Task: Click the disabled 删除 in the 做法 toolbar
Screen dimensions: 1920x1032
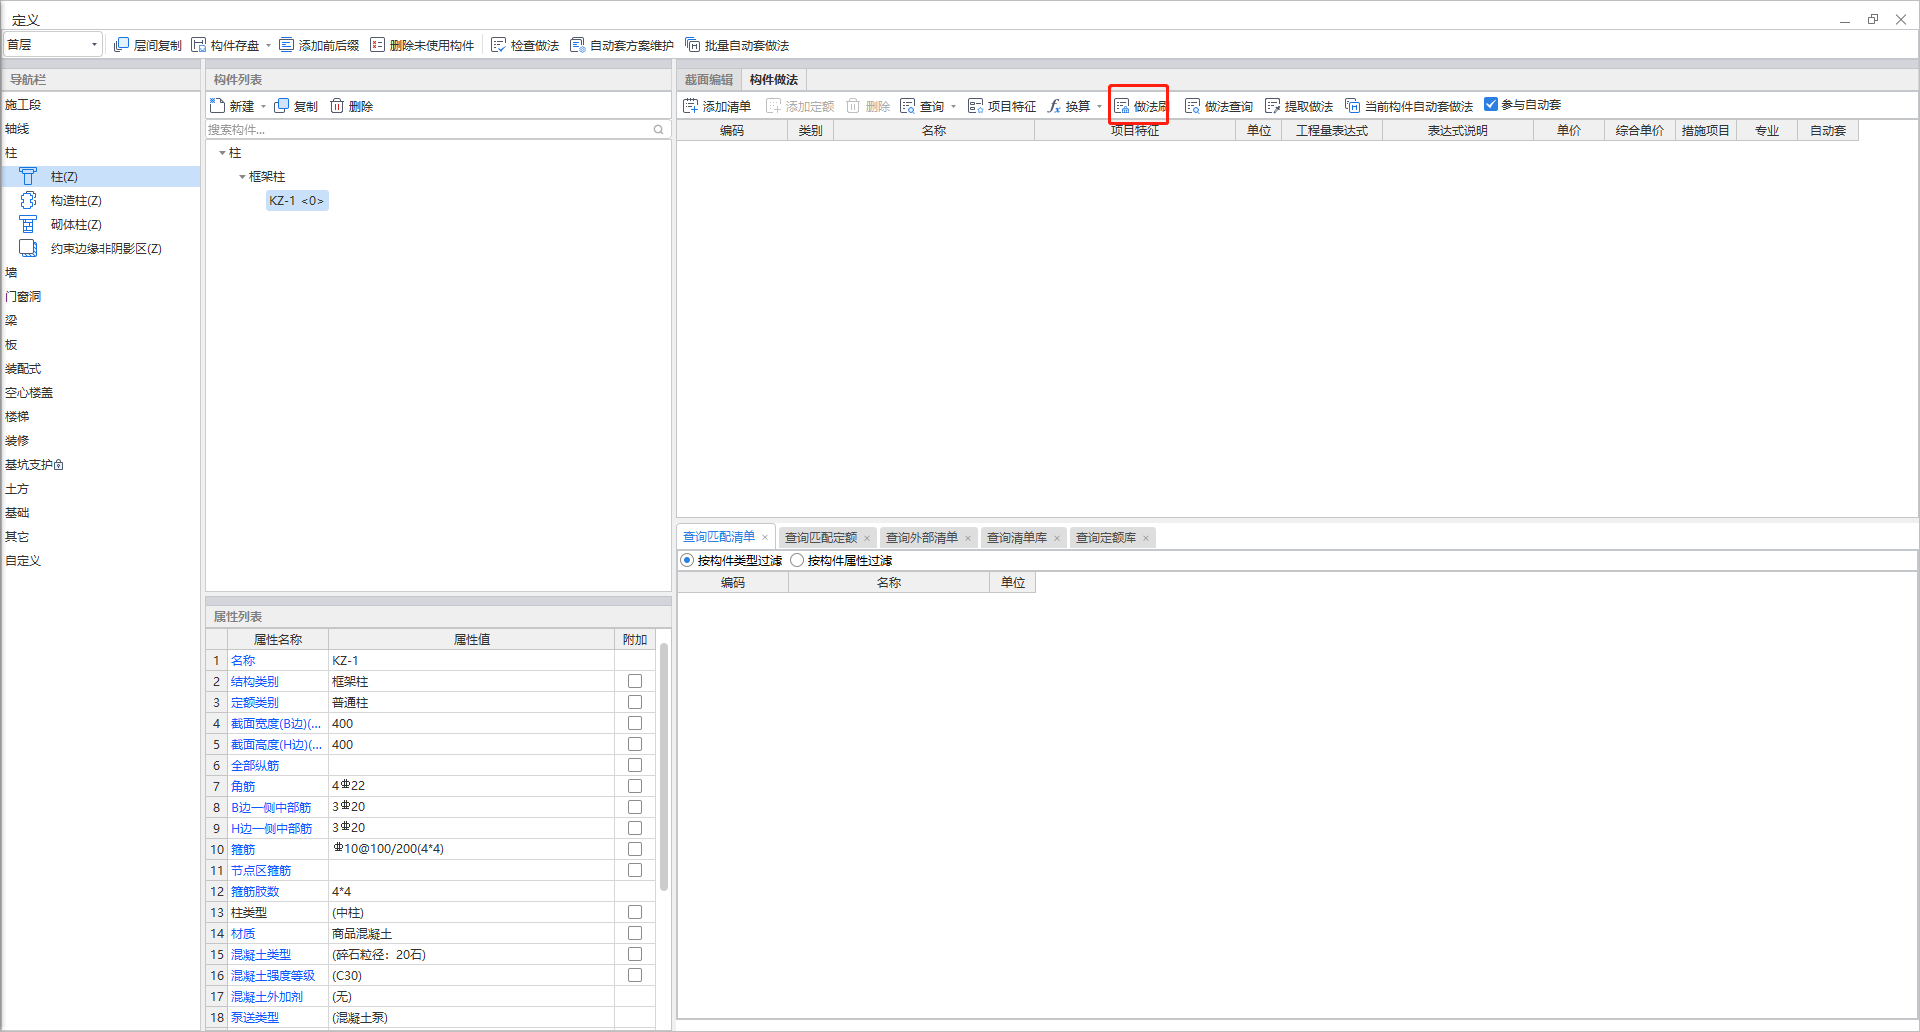Action: [868, 106]
